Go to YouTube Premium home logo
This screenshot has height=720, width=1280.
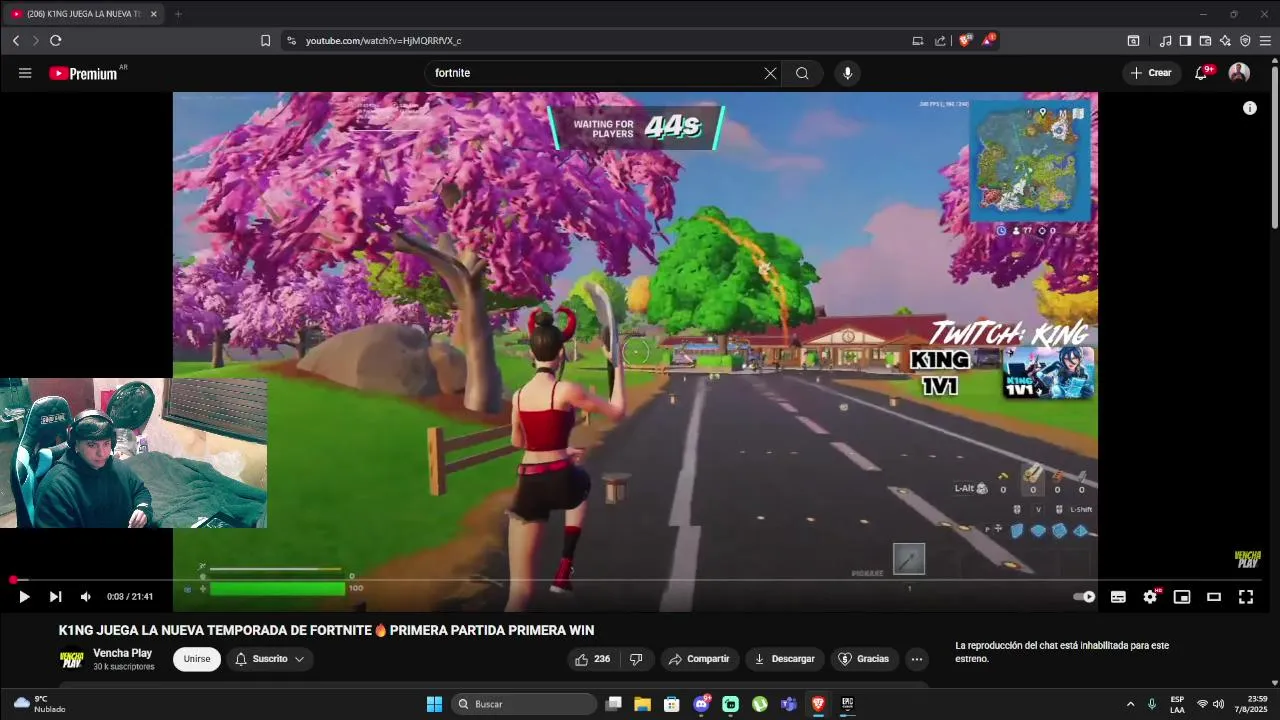84,73
